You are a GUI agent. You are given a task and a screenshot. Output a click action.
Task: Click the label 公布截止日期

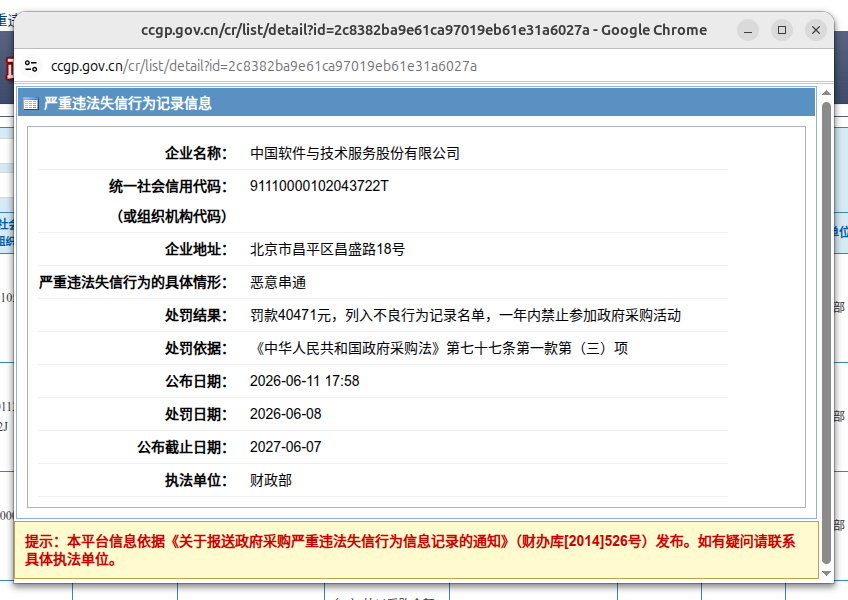pos(182,447)
